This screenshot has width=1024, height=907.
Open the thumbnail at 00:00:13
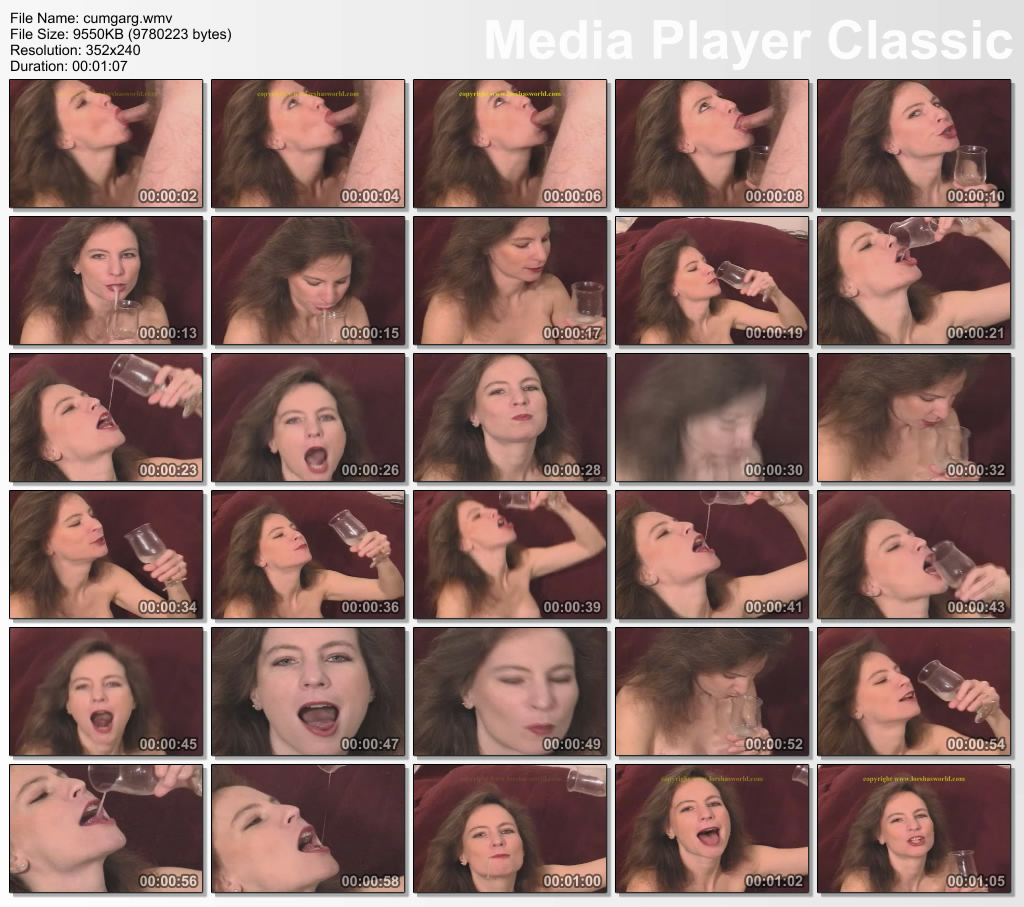tap(106, 281)
